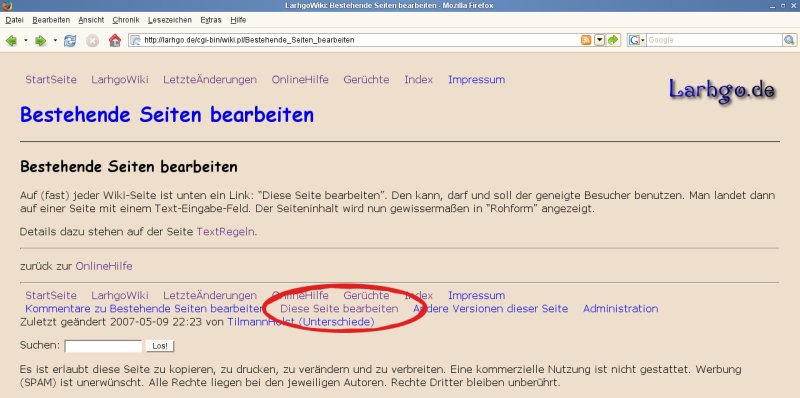
Task: Open LetzteÄnderungen in the bottom navigation
Action: click(x=210, y=295)
